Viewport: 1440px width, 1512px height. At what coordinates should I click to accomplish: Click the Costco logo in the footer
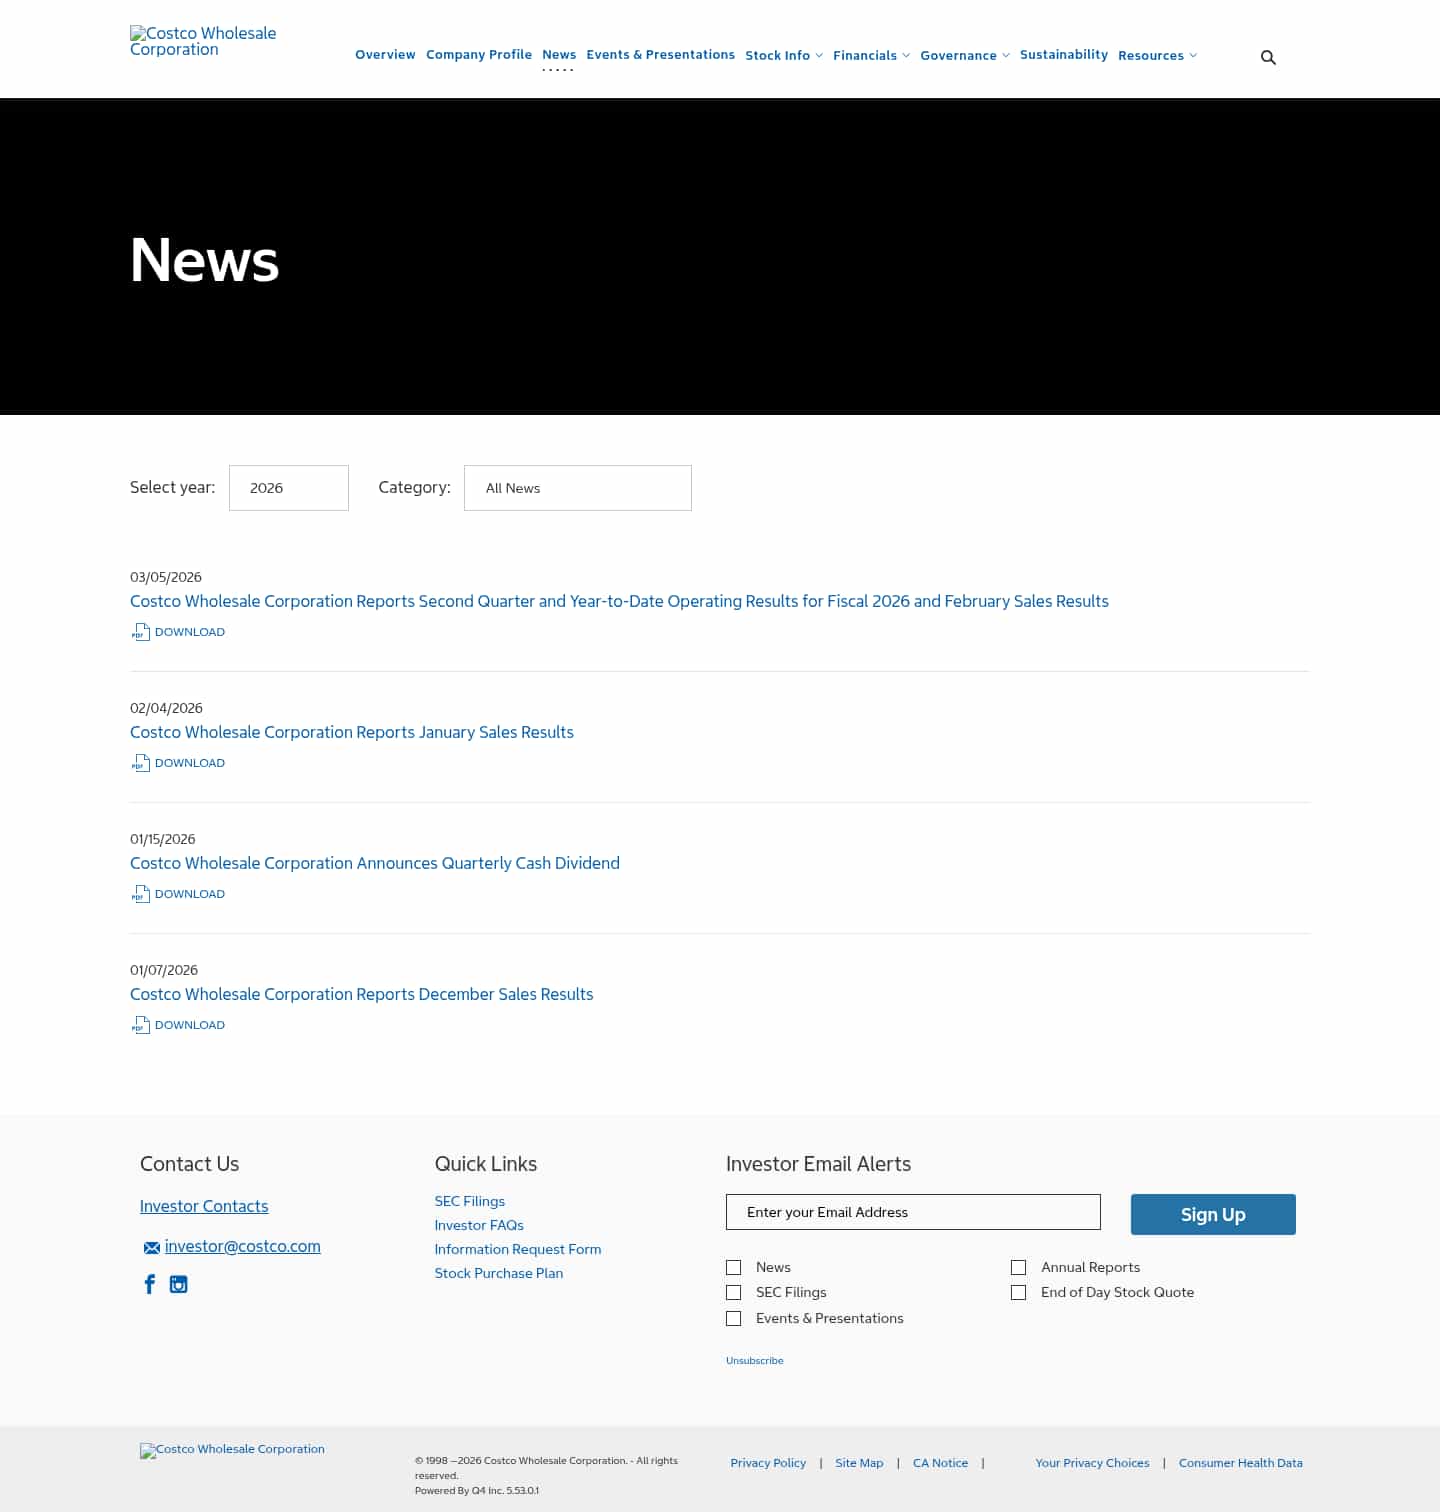coord(232,1450)
